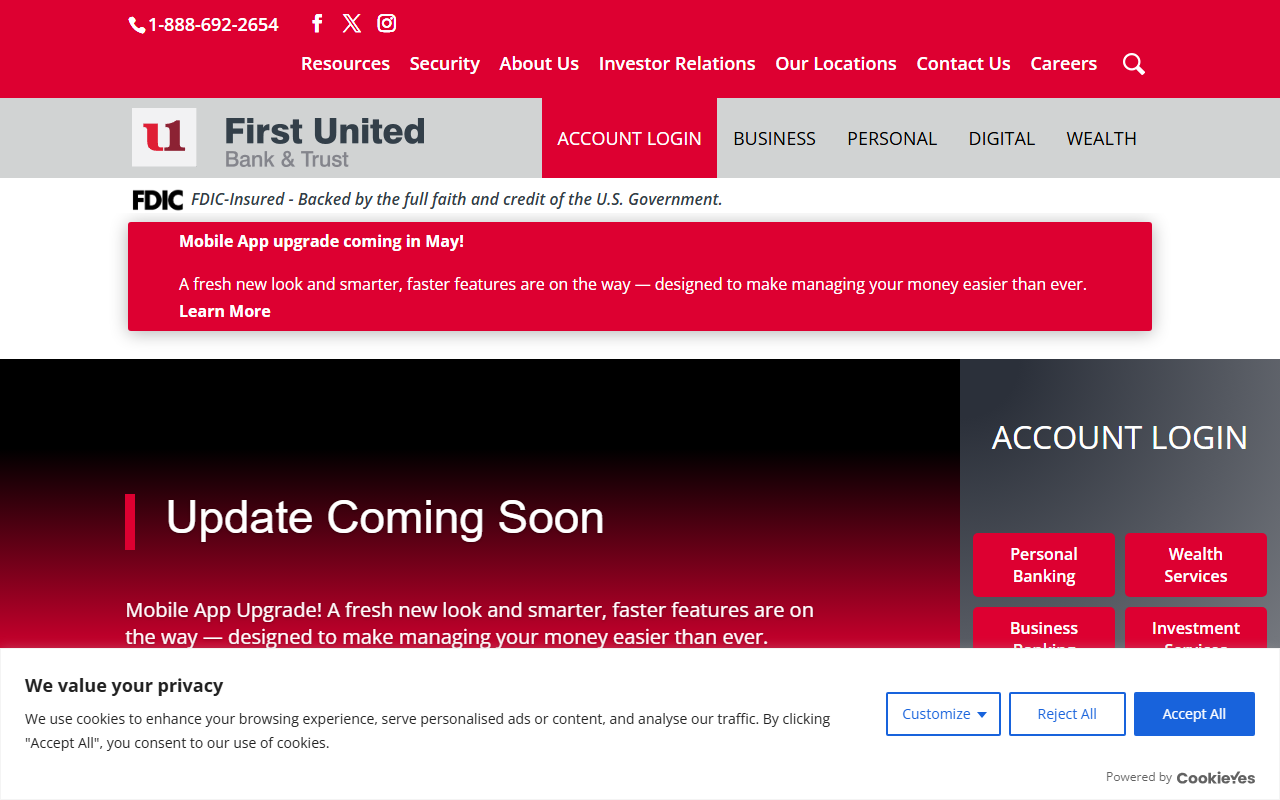Click Reject All cookies button

point(1067,714)
